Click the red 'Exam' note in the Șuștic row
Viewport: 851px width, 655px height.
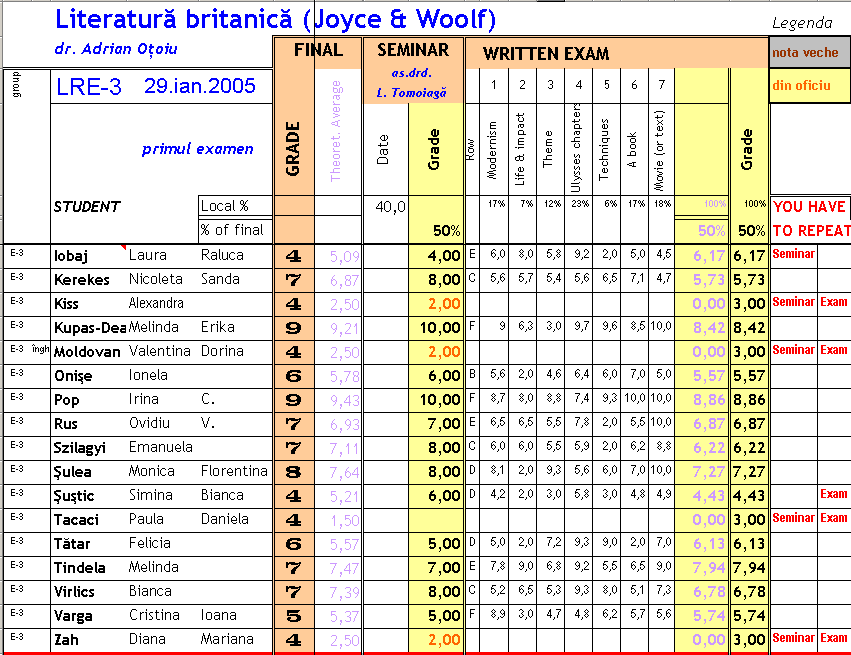point(834,494)
